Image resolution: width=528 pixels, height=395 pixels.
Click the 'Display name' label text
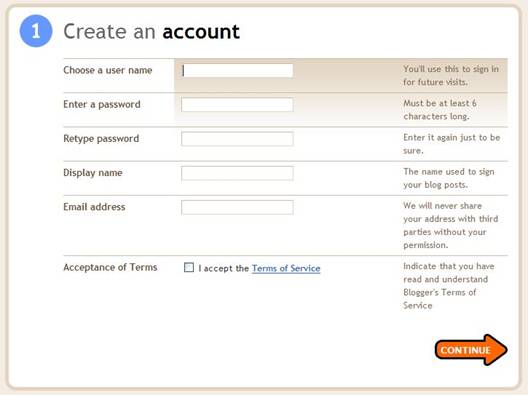[x=93, y=173]
